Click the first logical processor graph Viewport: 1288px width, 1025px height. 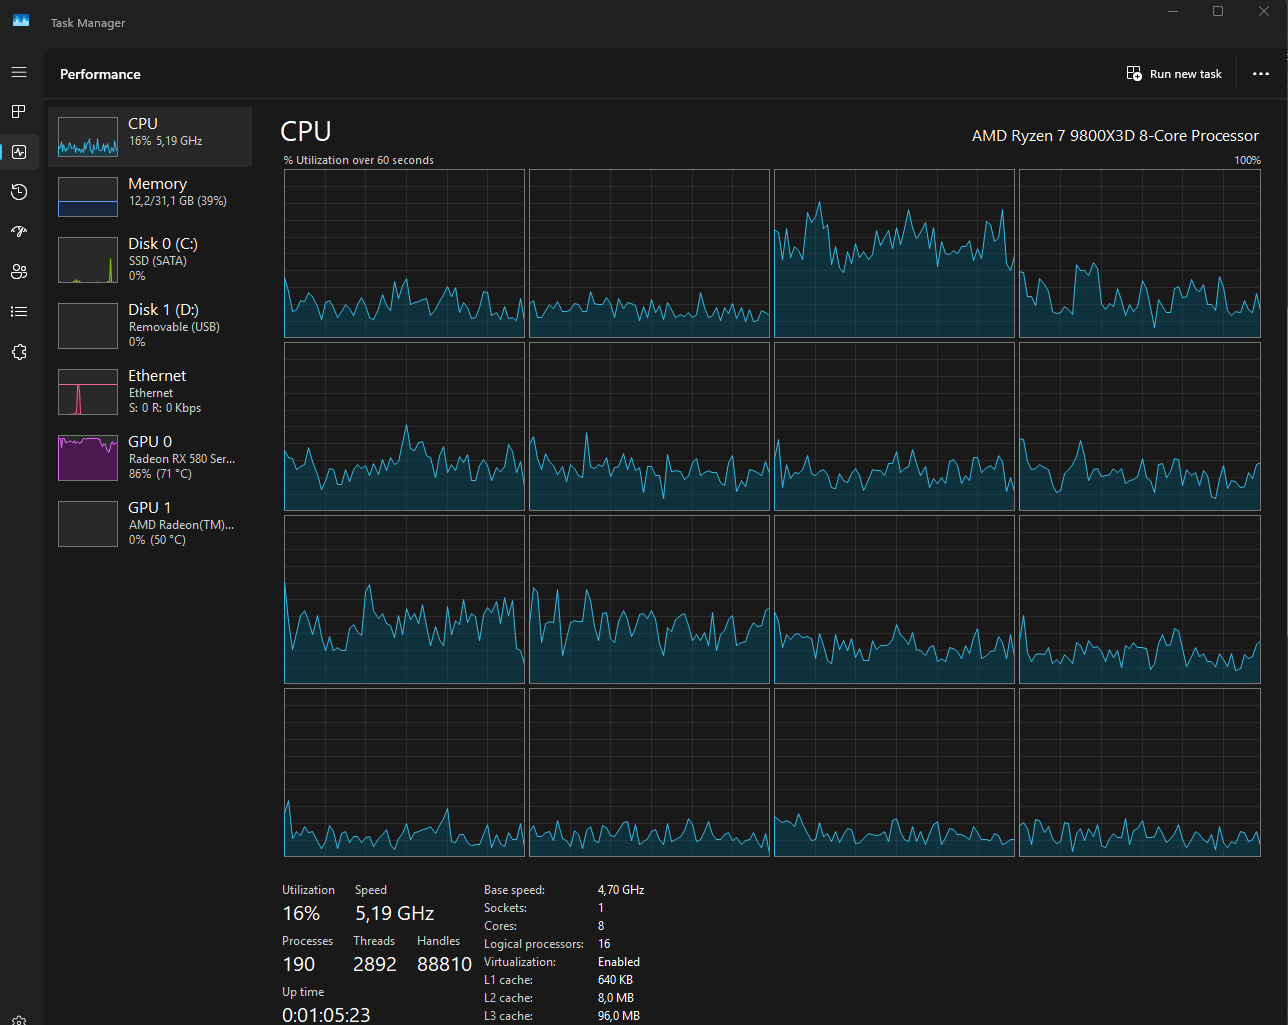click(404, 254)
